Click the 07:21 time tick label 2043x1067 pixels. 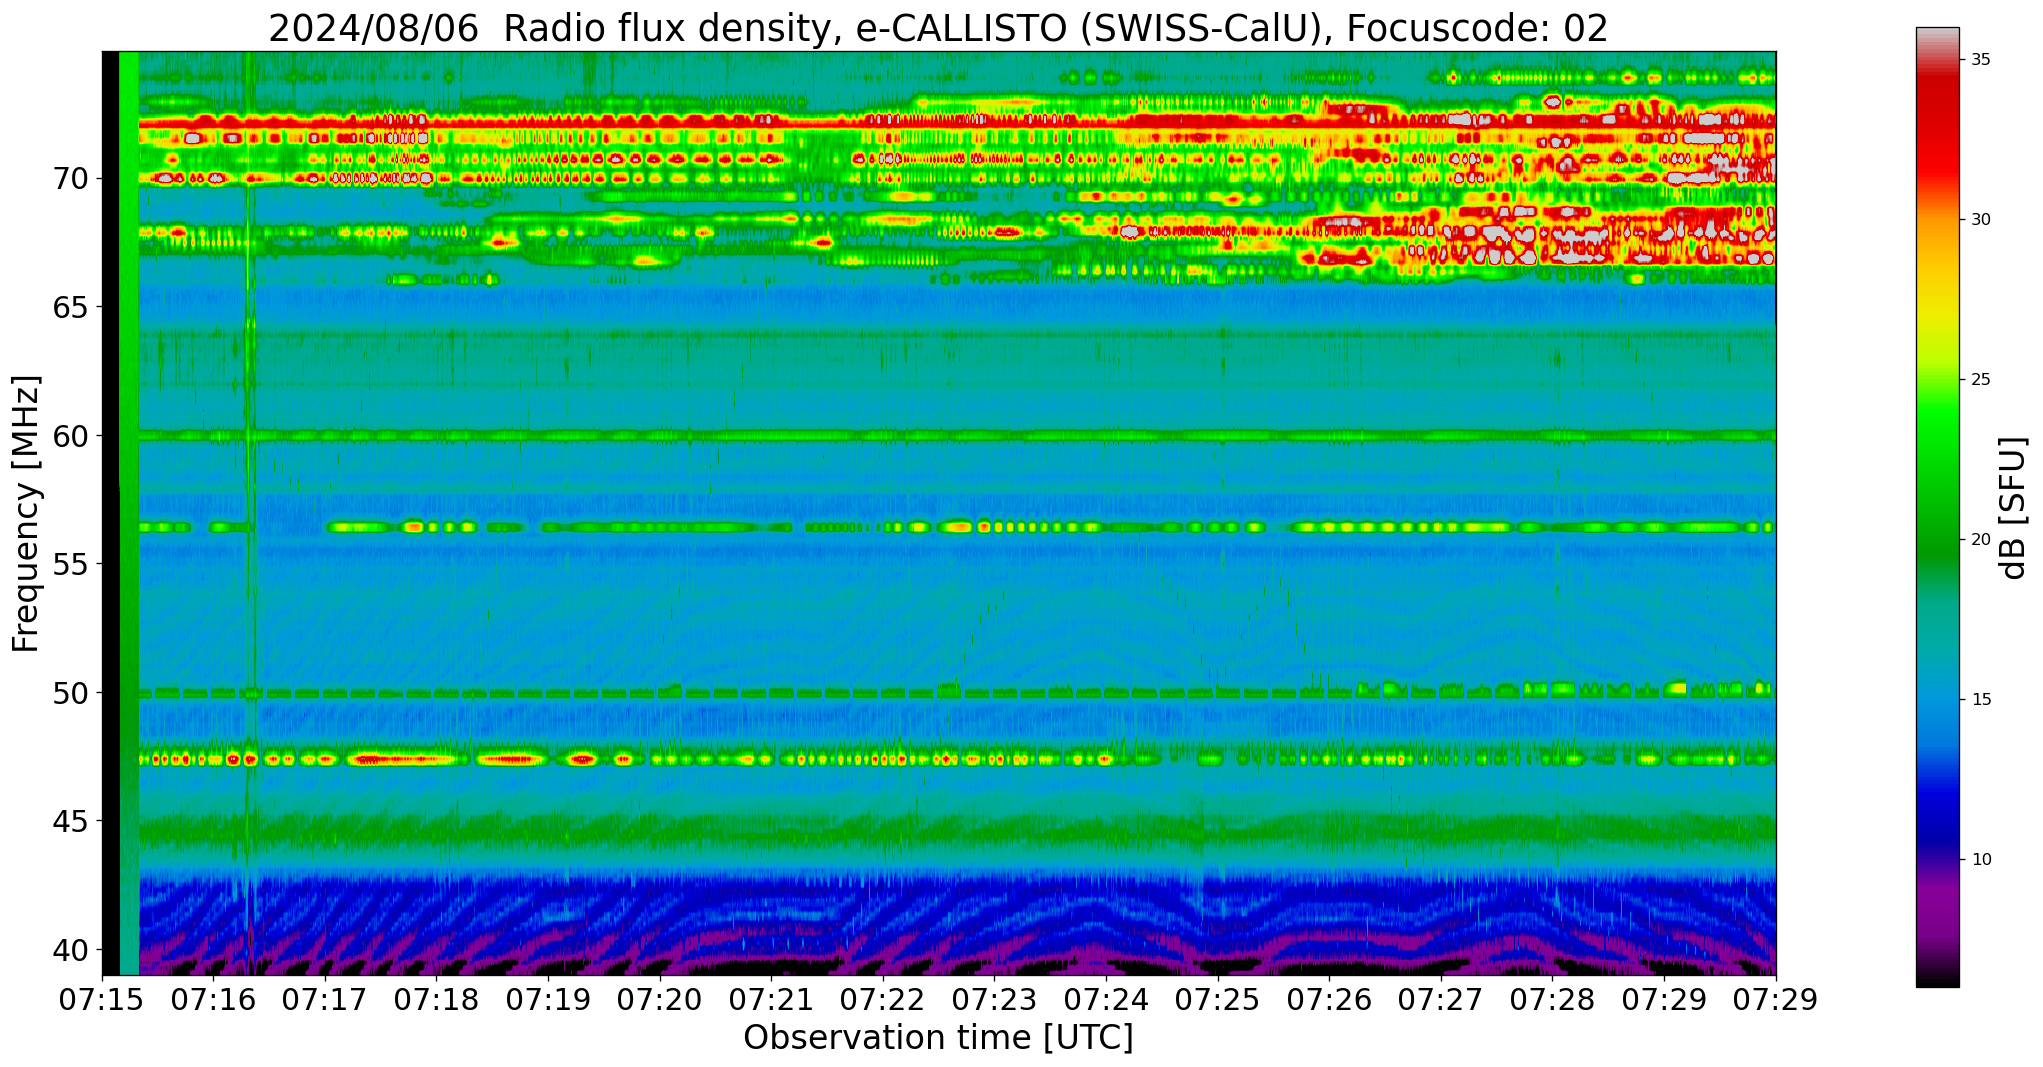coord(772,999)
